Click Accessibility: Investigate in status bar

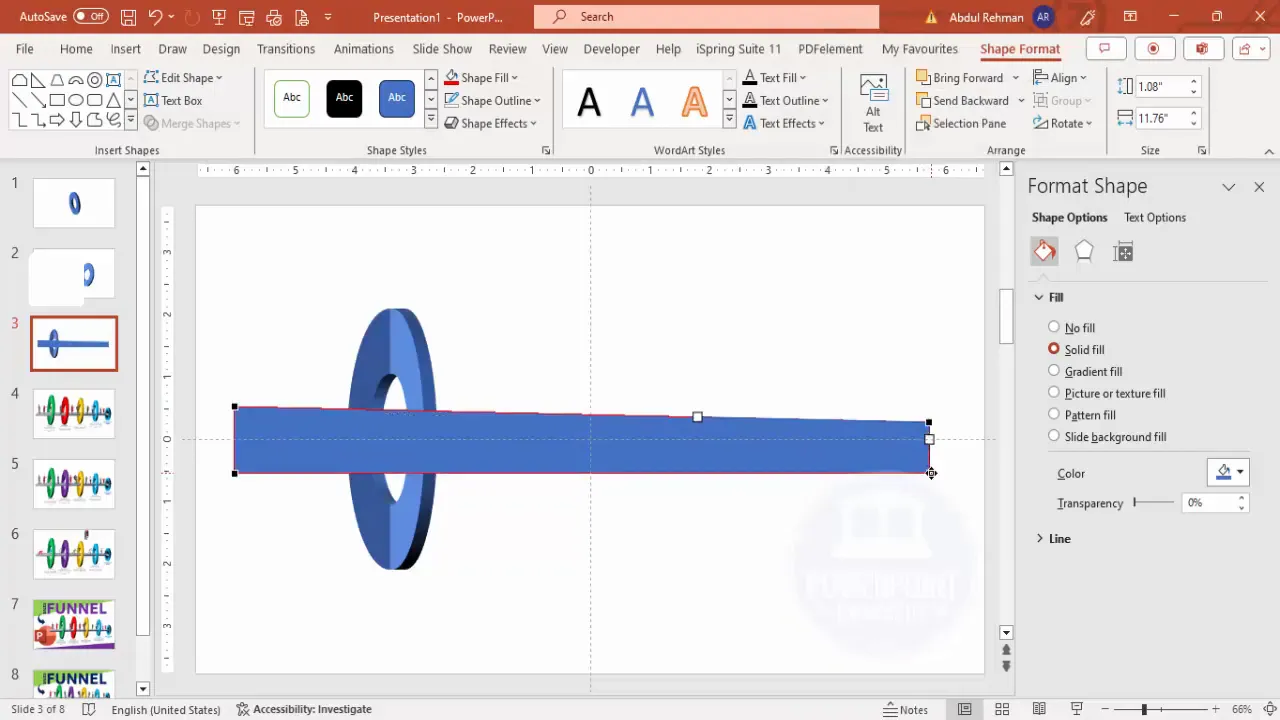(304, 709)
